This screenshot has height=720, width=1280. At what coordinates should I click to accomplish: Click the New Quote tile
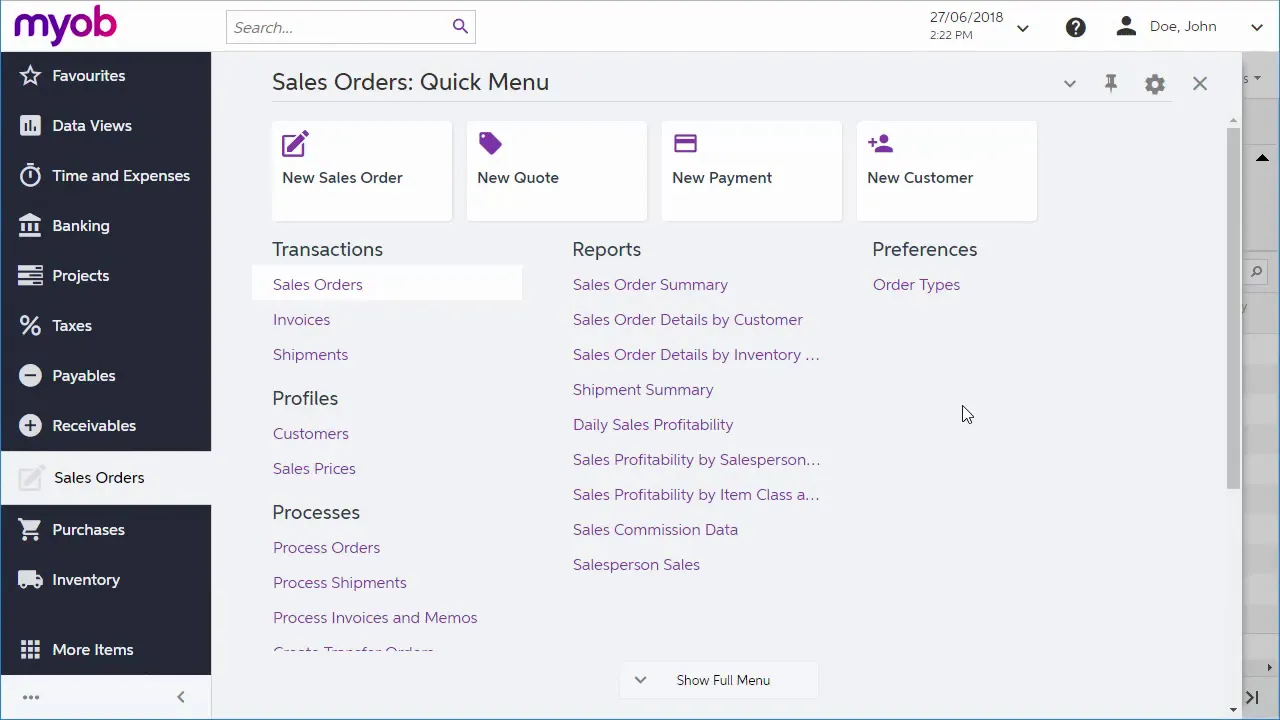click(x=557, y=171)
